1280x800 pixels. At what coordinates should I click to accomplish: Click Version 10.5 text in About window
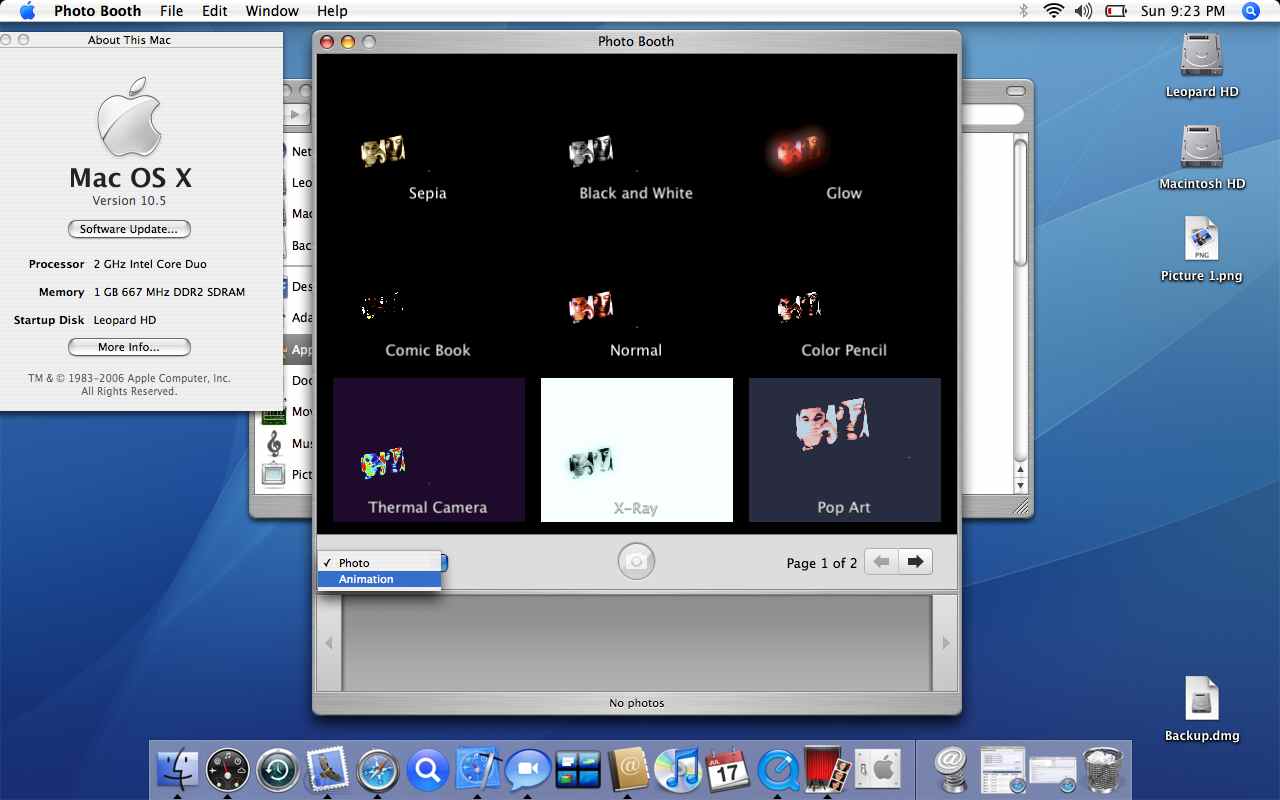[x=129, y=201]
